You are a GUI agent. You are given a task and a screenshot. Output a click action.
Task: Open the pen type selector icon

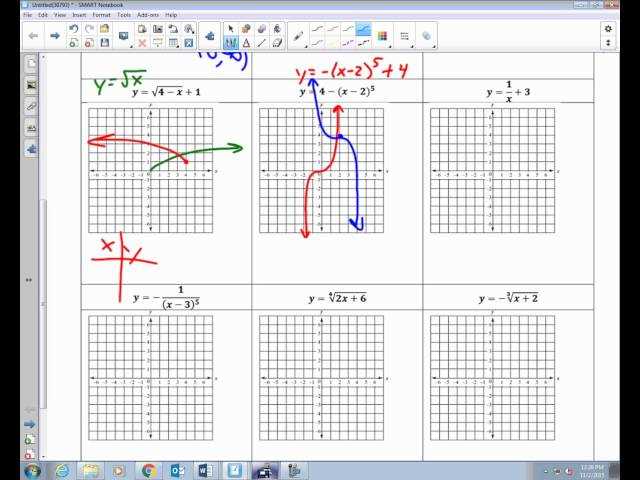[x=299, y=36]
